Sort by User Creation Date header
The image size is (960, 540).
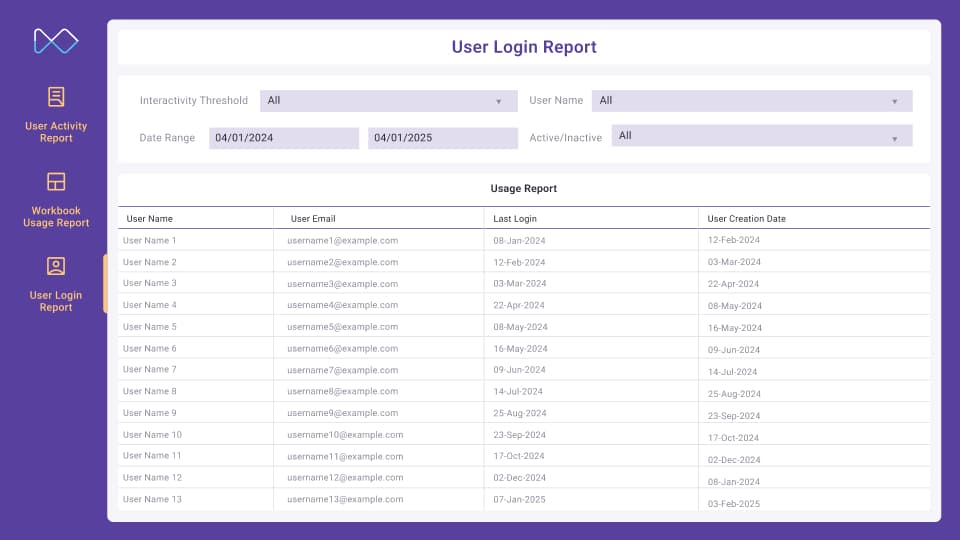[x=746, y=219]
